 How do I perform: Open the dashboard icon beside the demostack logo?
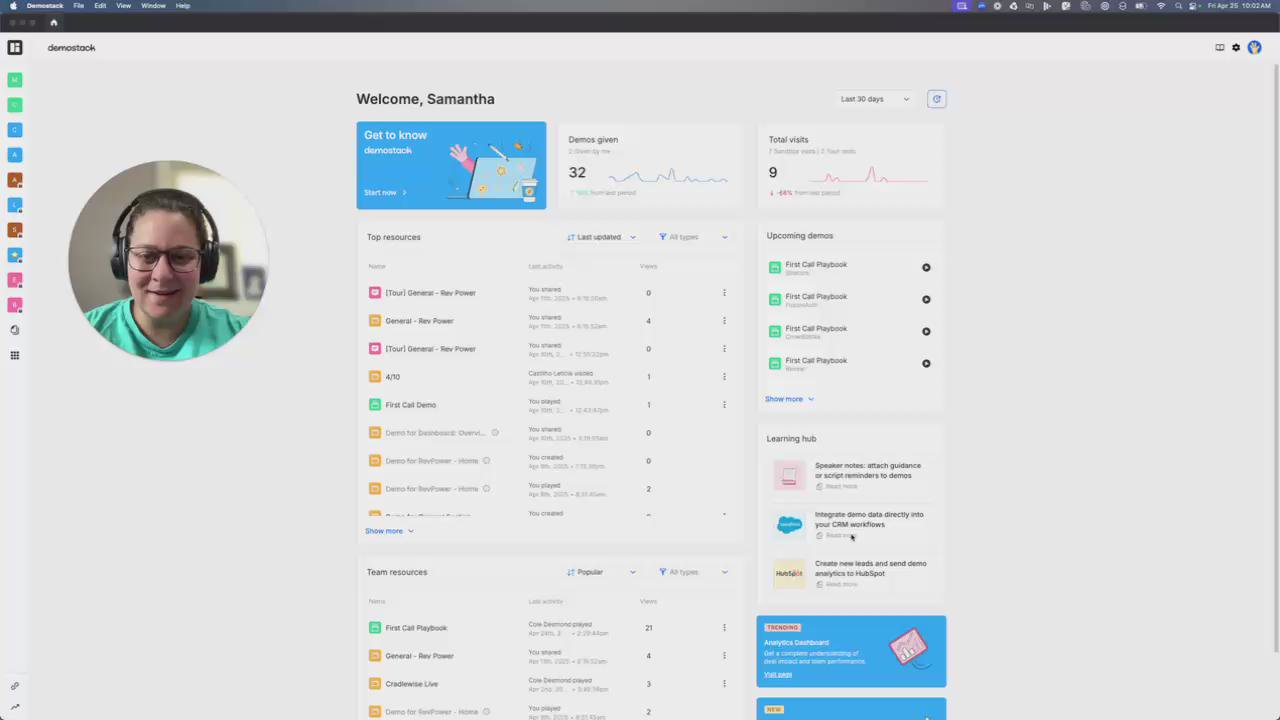(x=15, y=47)
